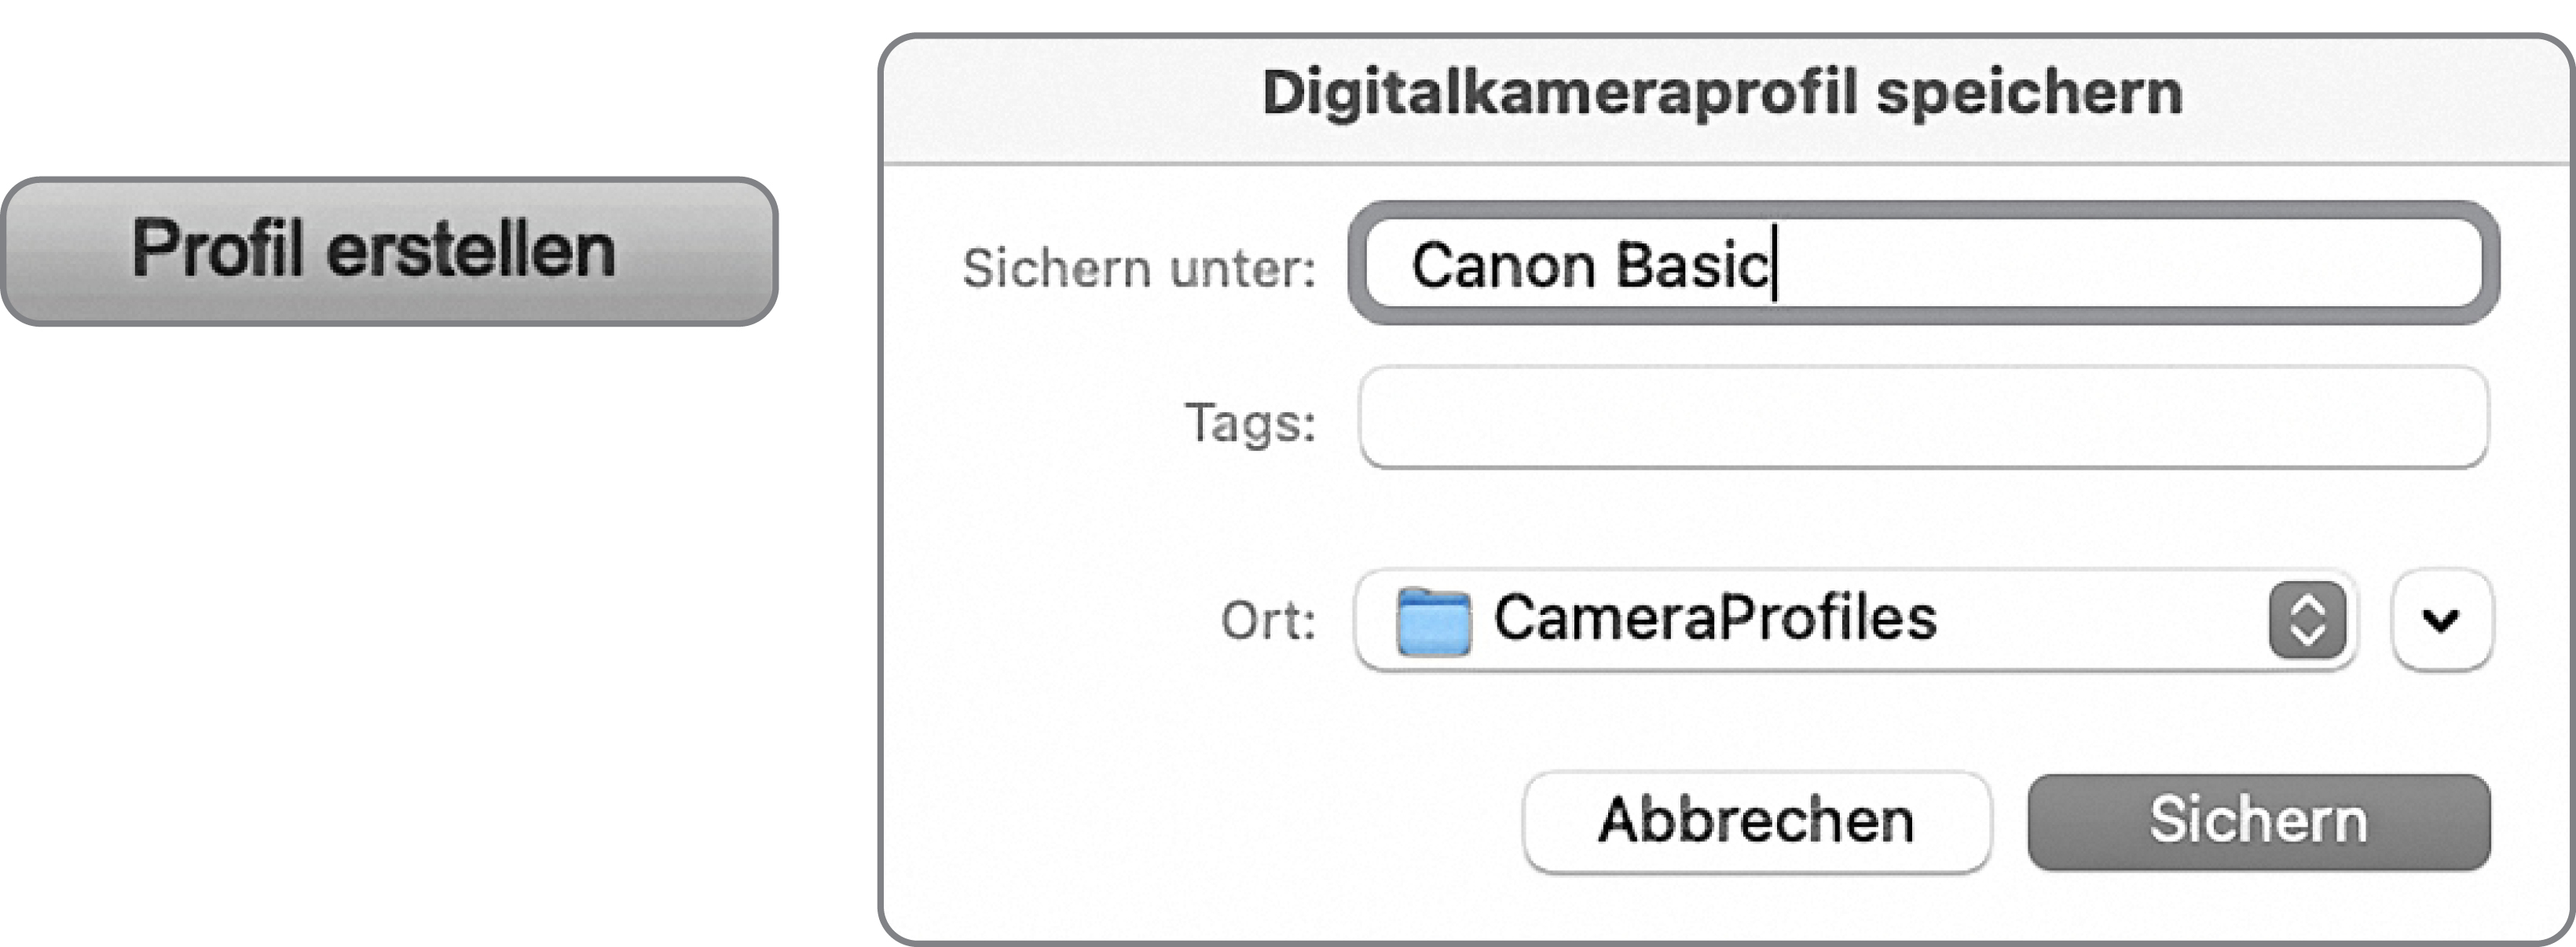The height and width of the screenshot is (947, 2576).
Task: Click the blue CameraProfiles folder icon
Action: tap(1433, 622)
